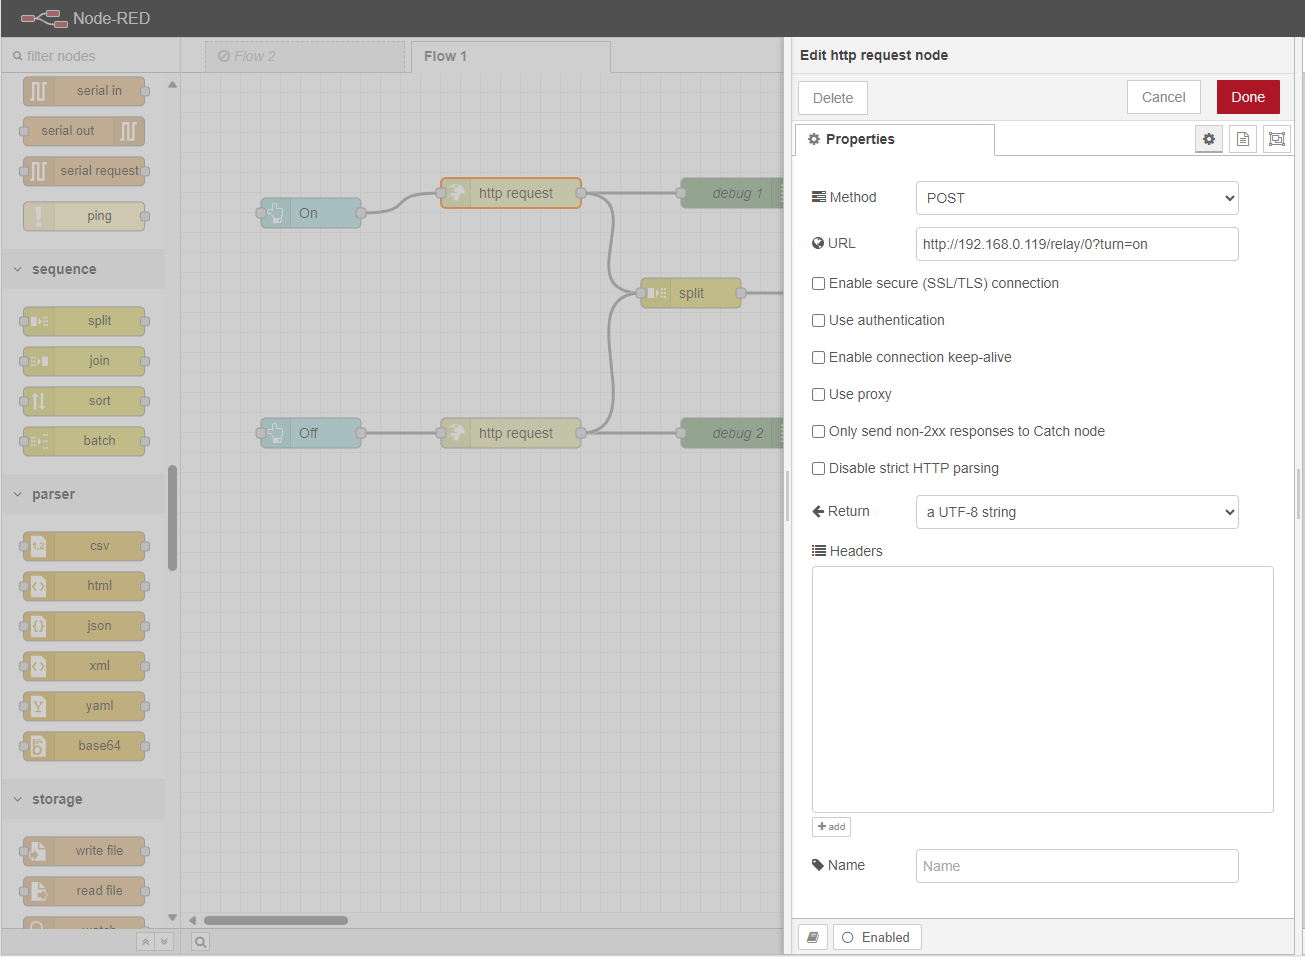
Task: Open node appearance icon tab
Action: coord(1277,139)
